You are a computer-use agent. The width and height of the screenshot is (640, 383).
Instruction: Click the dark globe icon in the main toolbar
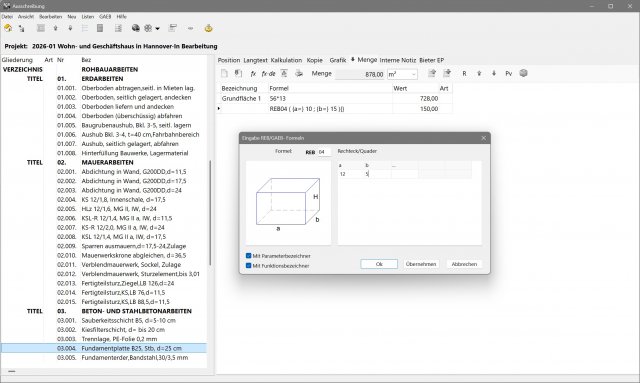click(x=136, y=28)
